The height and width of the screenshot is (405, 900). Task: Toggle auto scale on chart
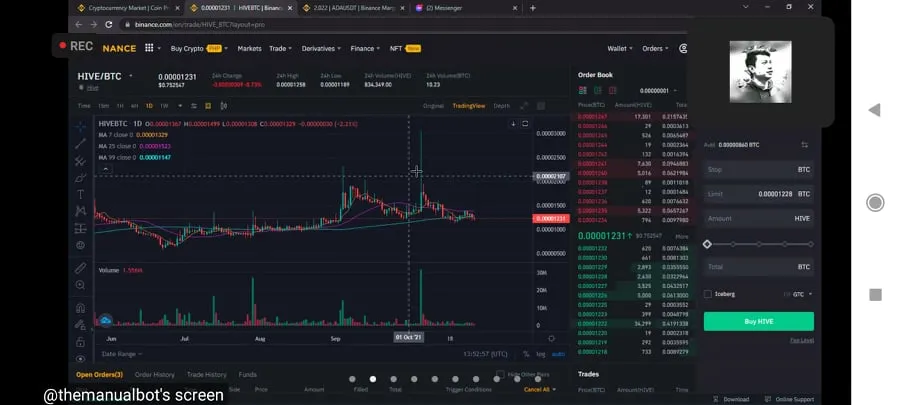pos(558,354)
